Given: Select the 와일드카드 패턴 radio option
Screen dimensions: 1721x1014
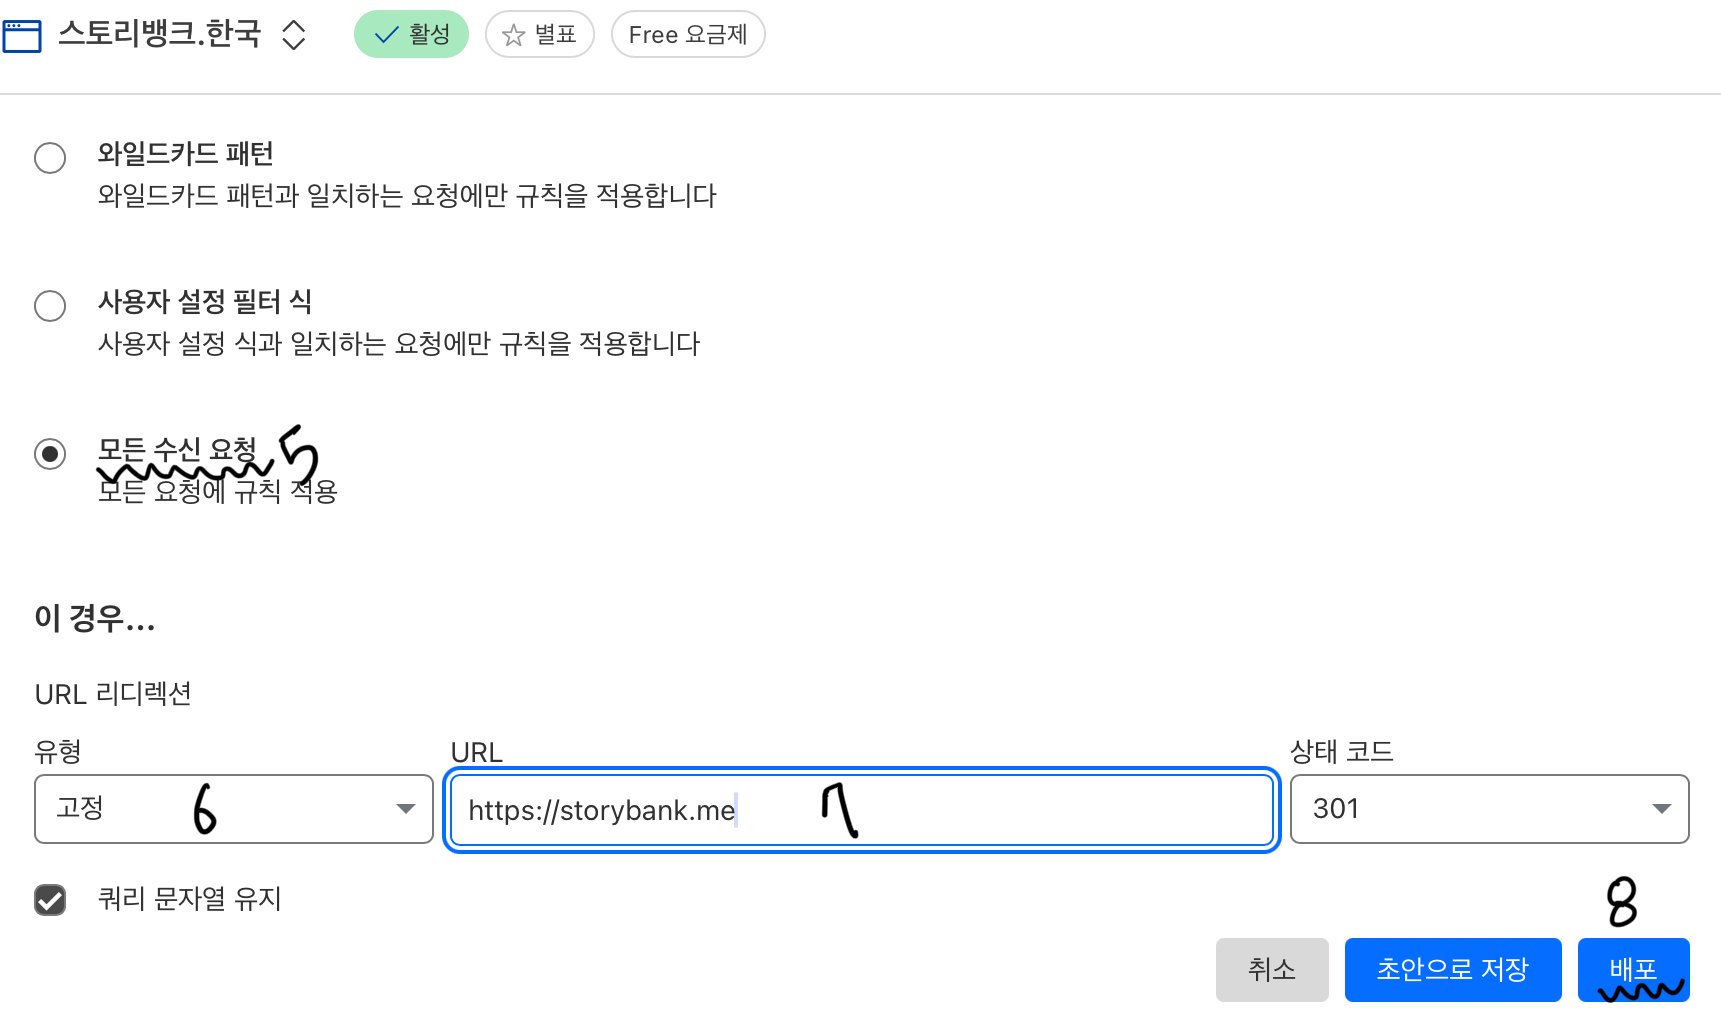Looking at the screenshot, I should click(50, 157).
